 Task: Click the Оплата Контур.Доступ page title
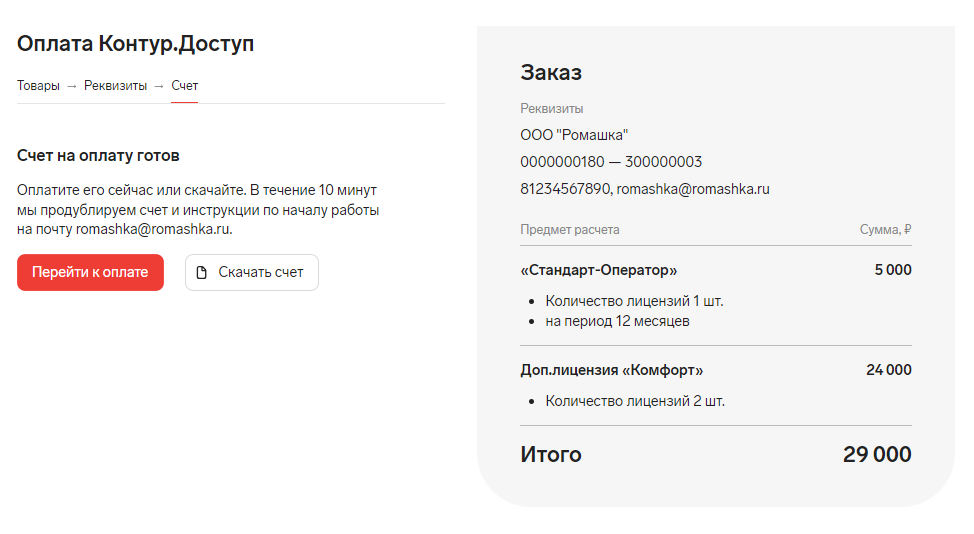click(x=135, y=43)
